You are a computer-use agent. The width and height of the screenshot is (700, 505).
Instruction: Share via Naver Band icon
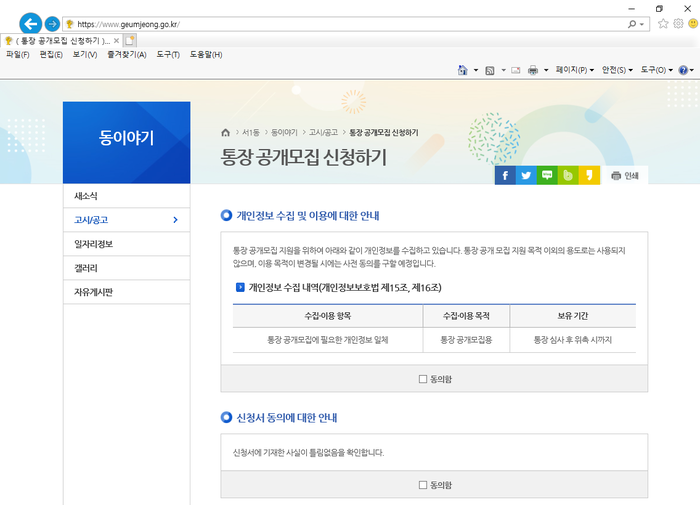click(568, 176)
